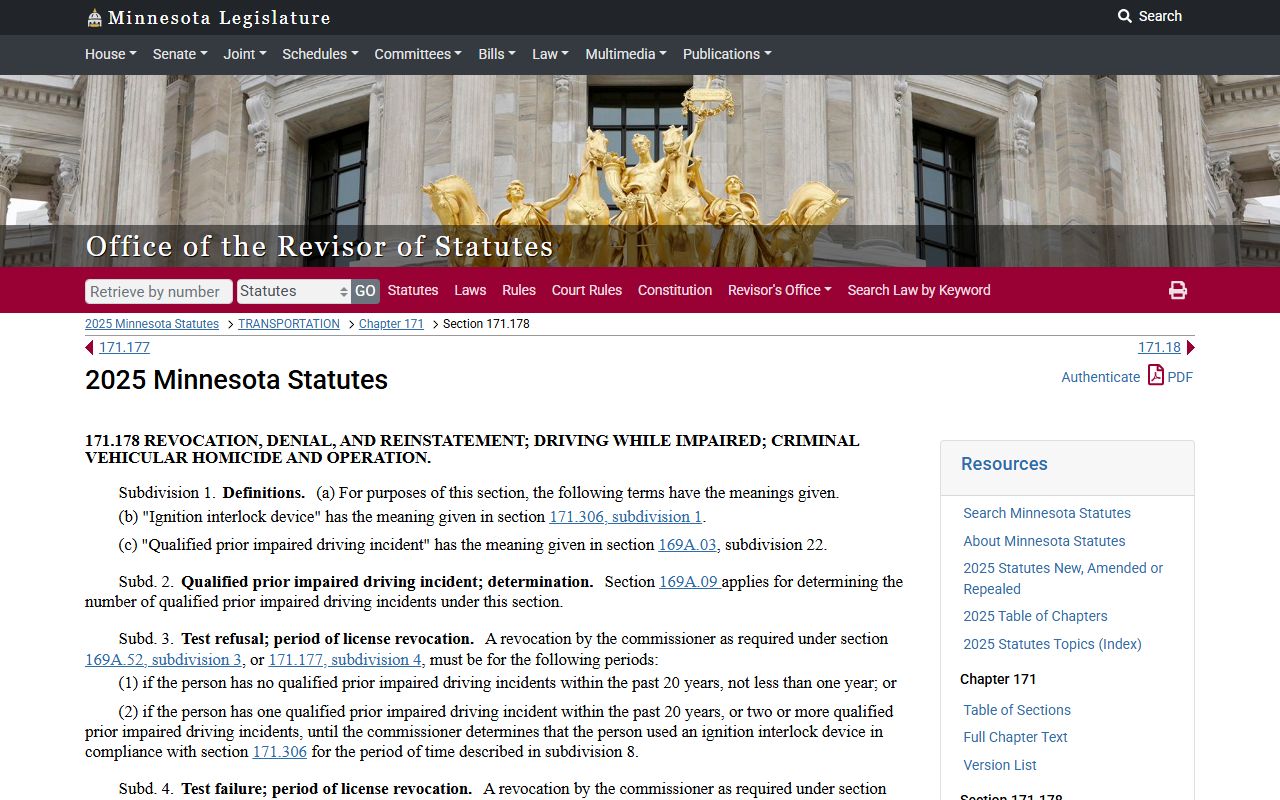Click the Authenticate link
Image resolution: width=1280 pixels, height=800 pixels.
(x=1100, y=377)
